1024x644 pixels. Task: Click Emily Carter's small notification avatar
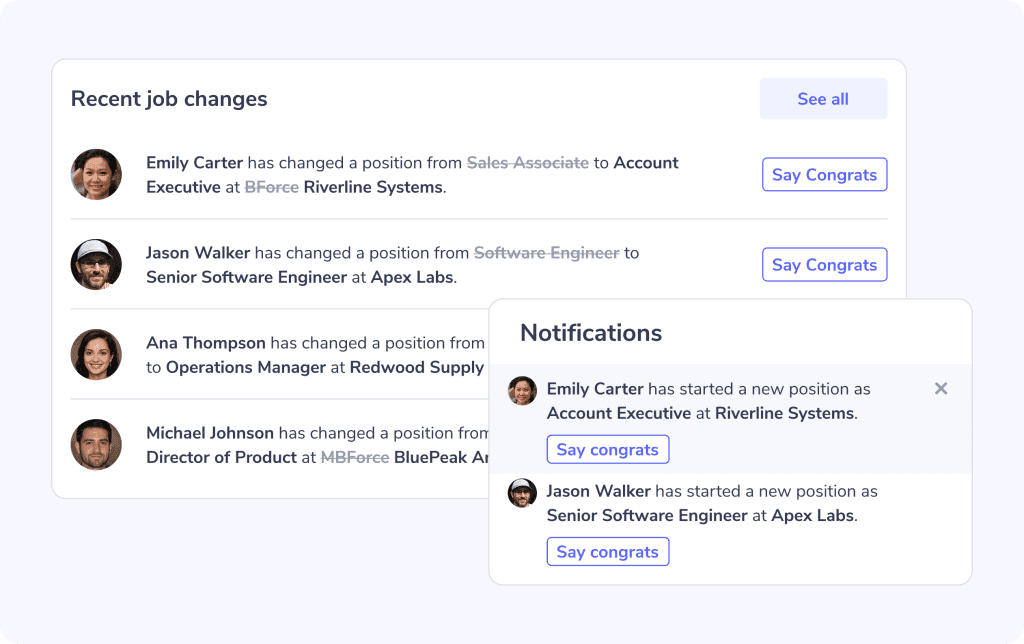coord(522,391)
